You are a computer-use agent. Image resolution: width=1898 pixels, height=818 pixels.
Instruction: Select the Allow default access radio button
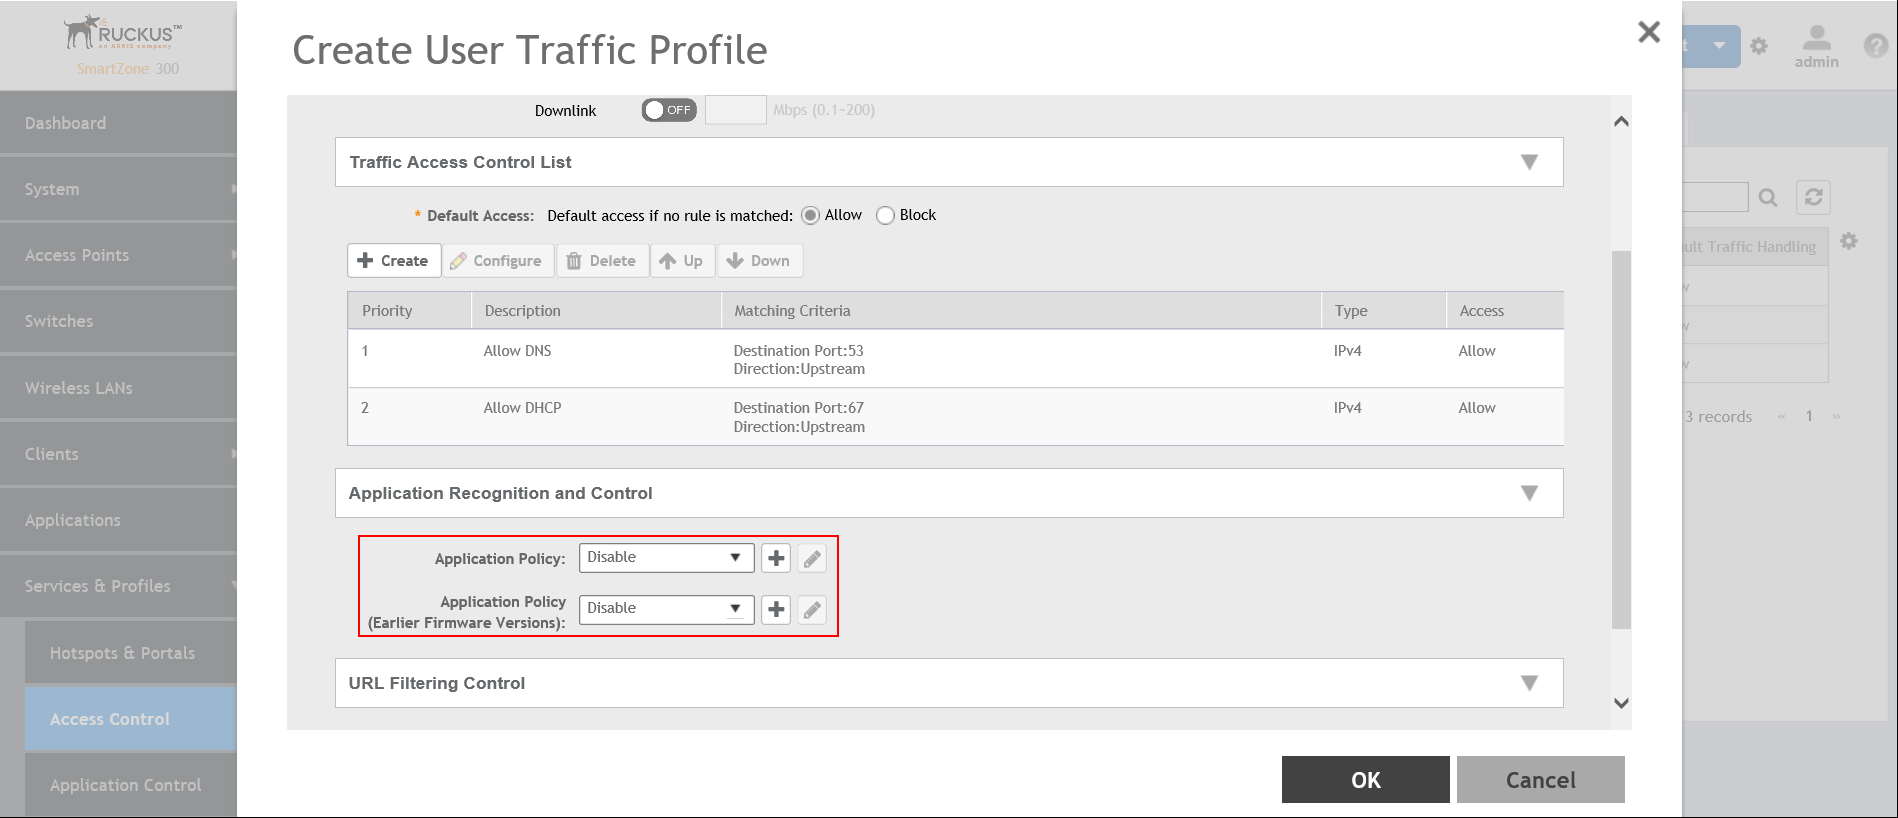811,216
